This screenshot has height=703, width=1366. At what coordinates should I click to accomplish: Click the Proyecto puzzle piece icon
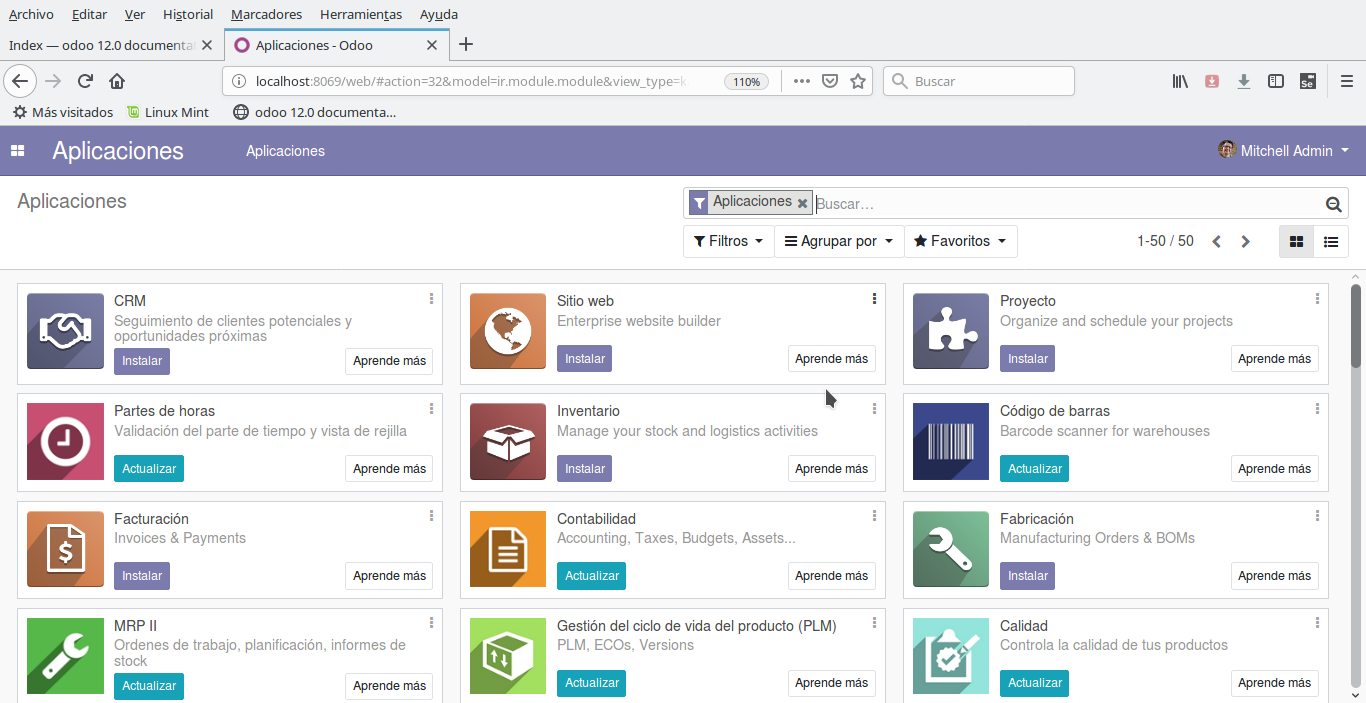(x=950, y=331)
